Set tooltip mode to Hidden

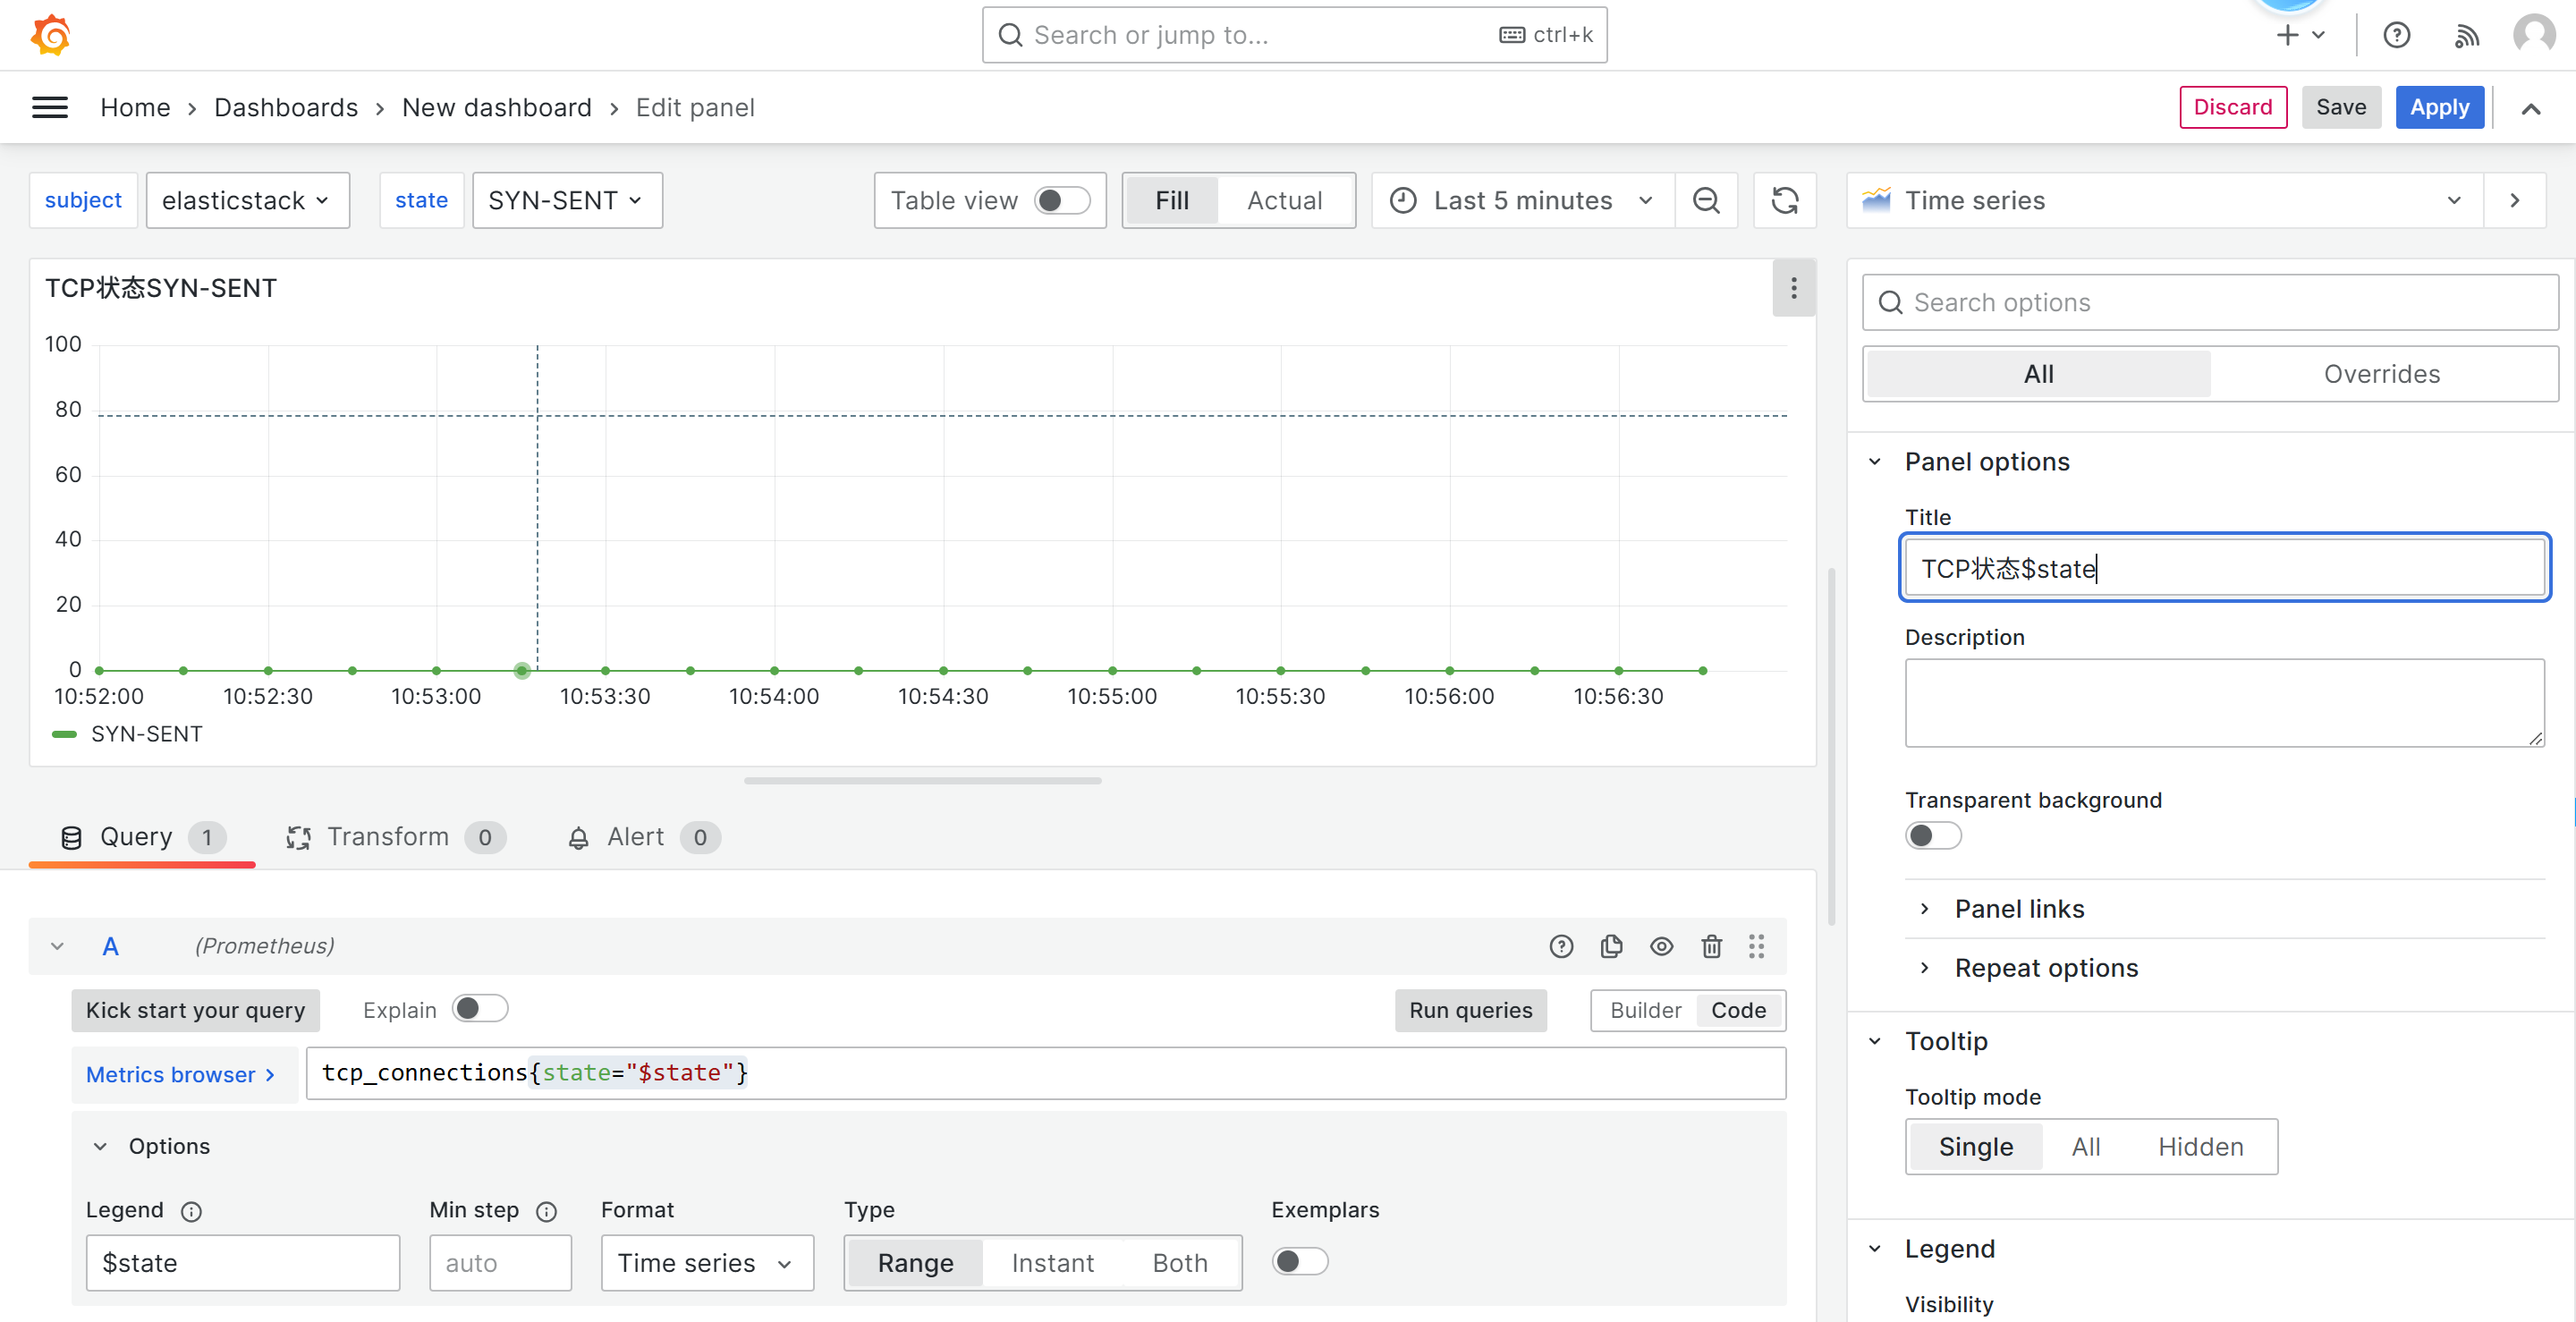pyautogui.click(x=2200, y=1147)
